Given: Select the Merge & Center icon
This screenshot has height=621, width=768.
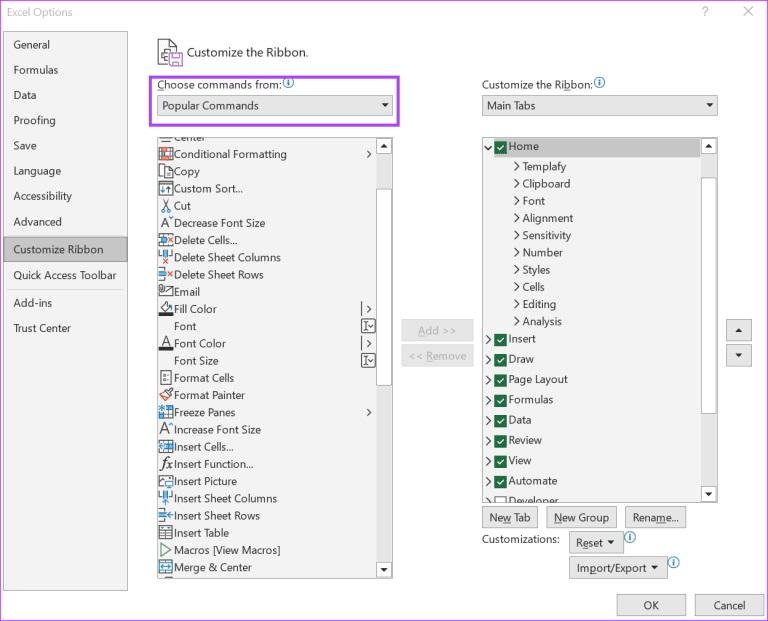Looking at the screenshot, I should [166, 567].
